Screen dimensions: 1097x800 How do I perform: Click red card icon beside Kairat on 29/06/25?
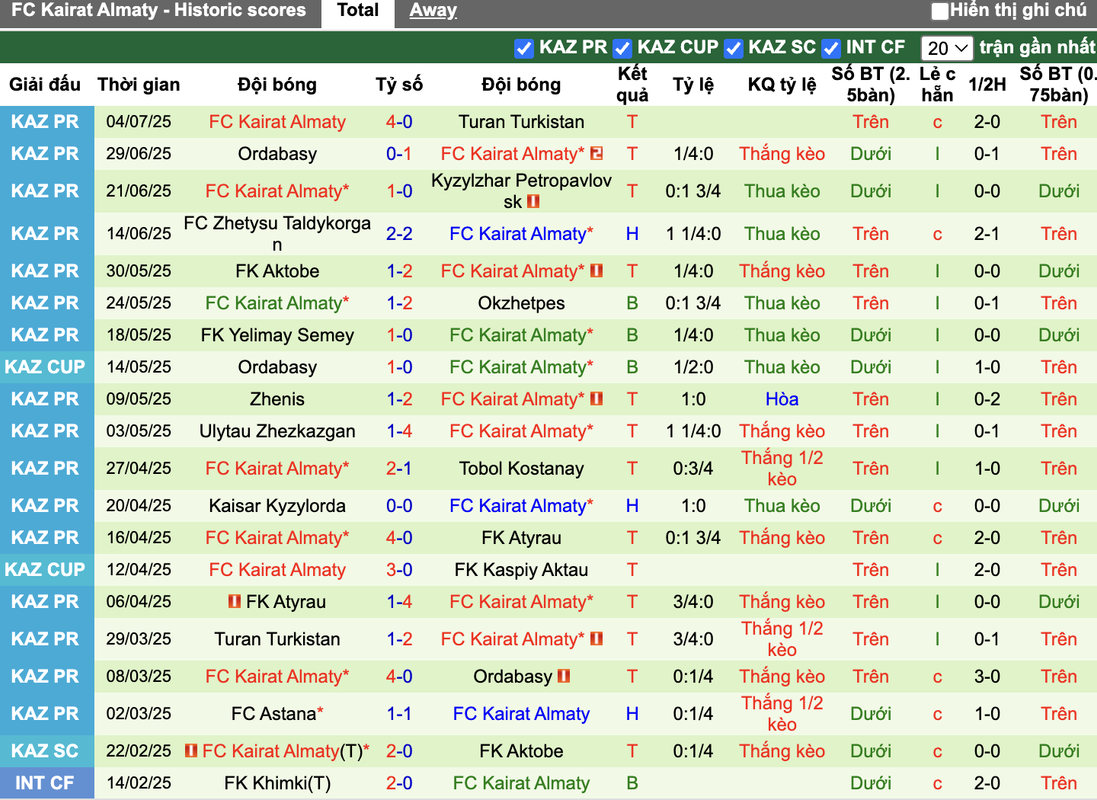pos(597,153)
